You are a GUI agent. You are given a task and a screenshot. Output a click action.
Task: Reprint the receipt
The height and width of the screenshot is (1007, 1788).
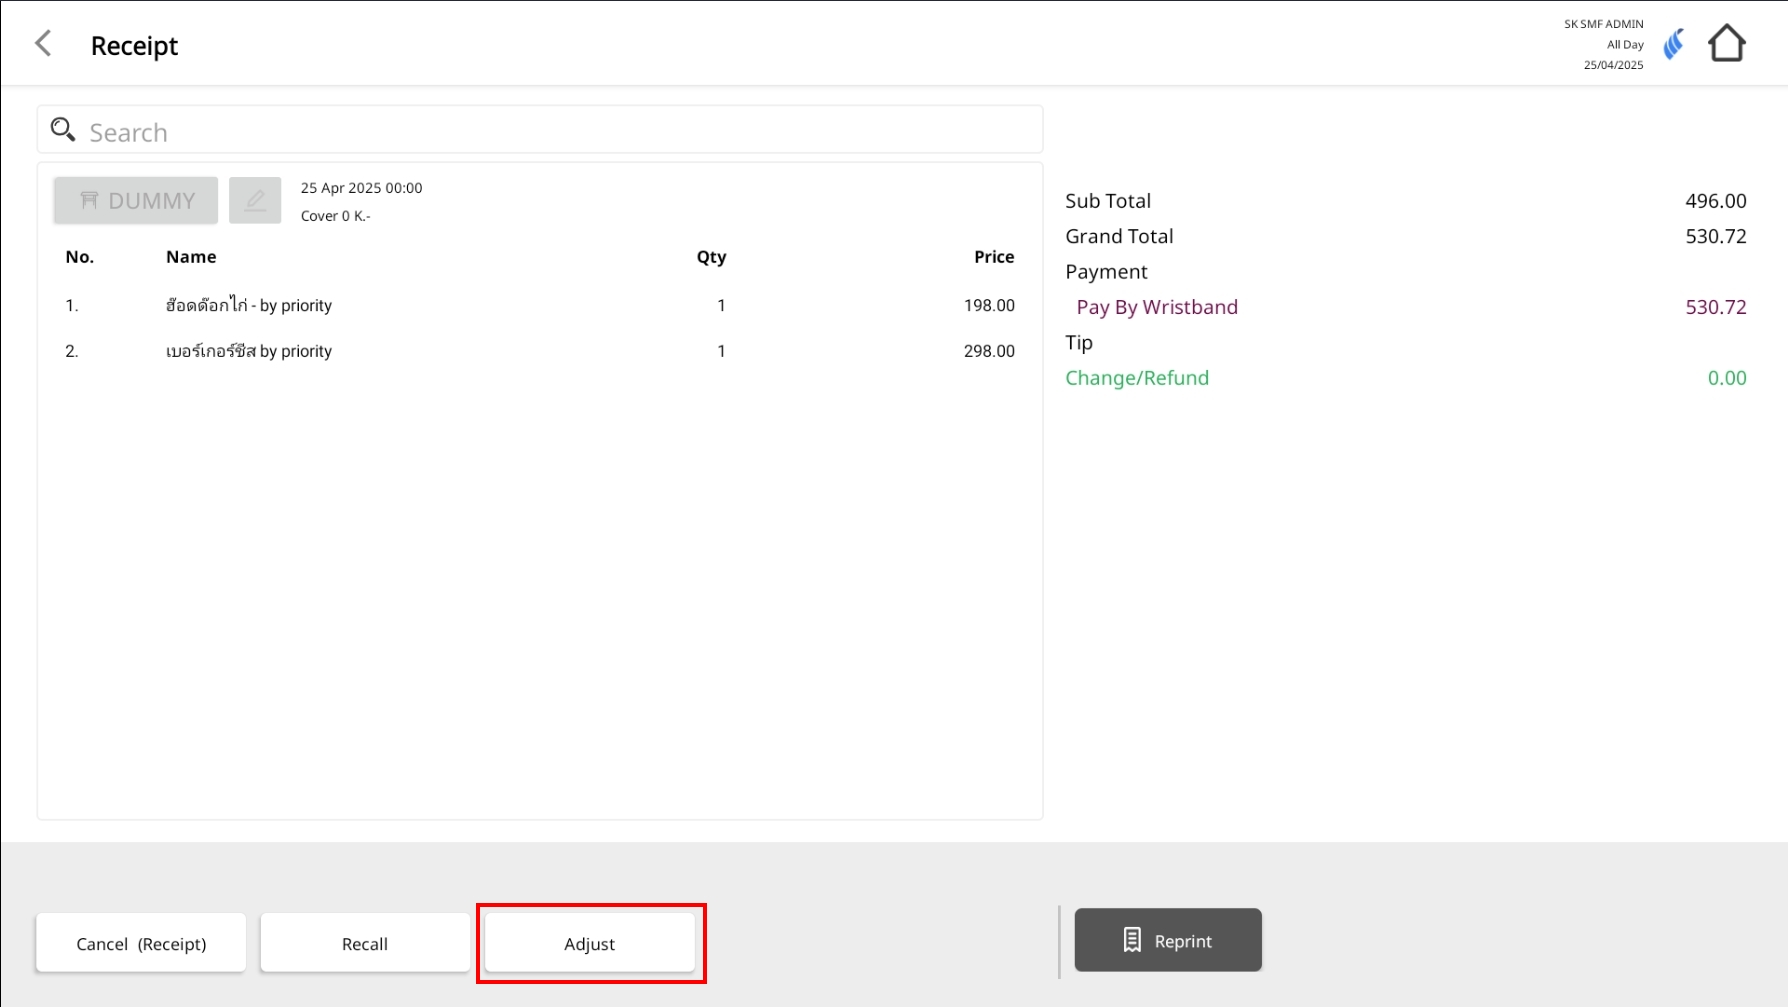coord(1167,940)
